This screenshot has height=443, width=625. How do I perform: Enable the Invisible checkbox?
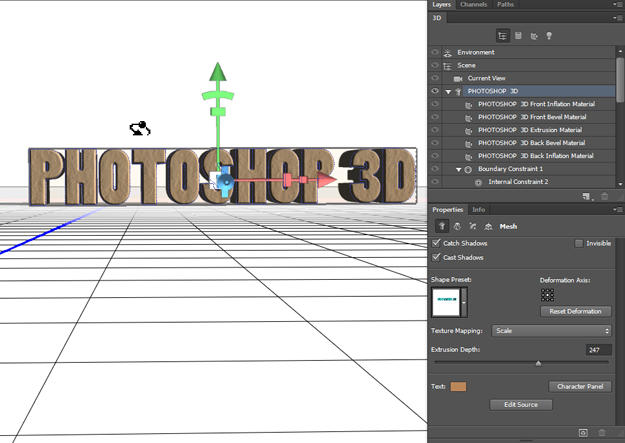tap(579, 243)
